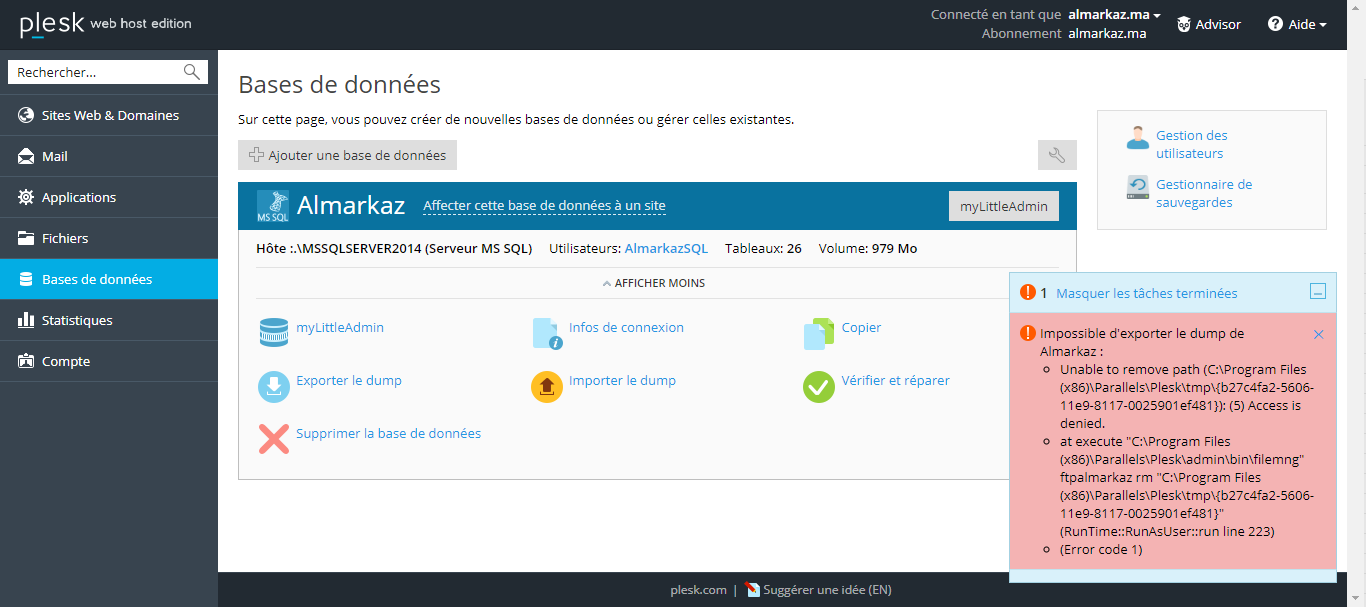Open the almarkaz.ma user dropdown
Screen dimensions: 1366x607
tap(1114, 15)
